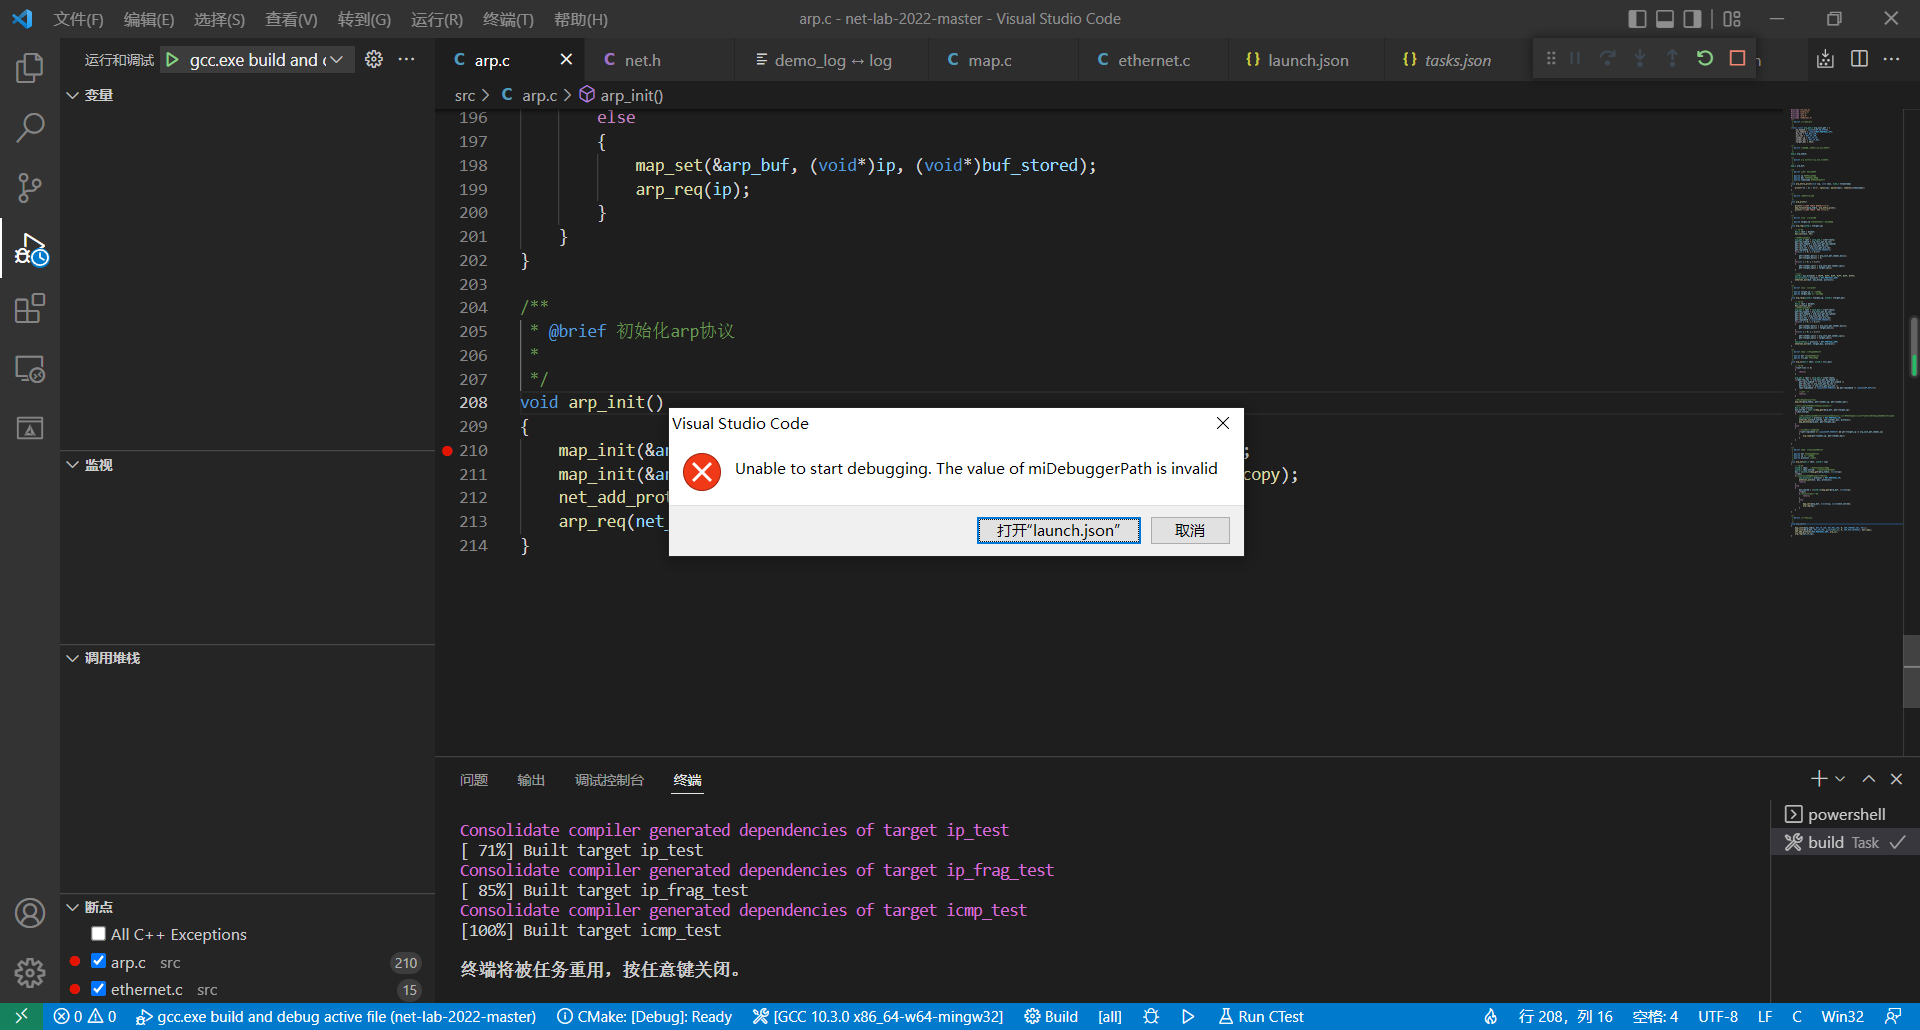The width and height of the screenshot is (1920, 1030).
Task: Start debugging with green play icon
Action: (x=172, y=60)
